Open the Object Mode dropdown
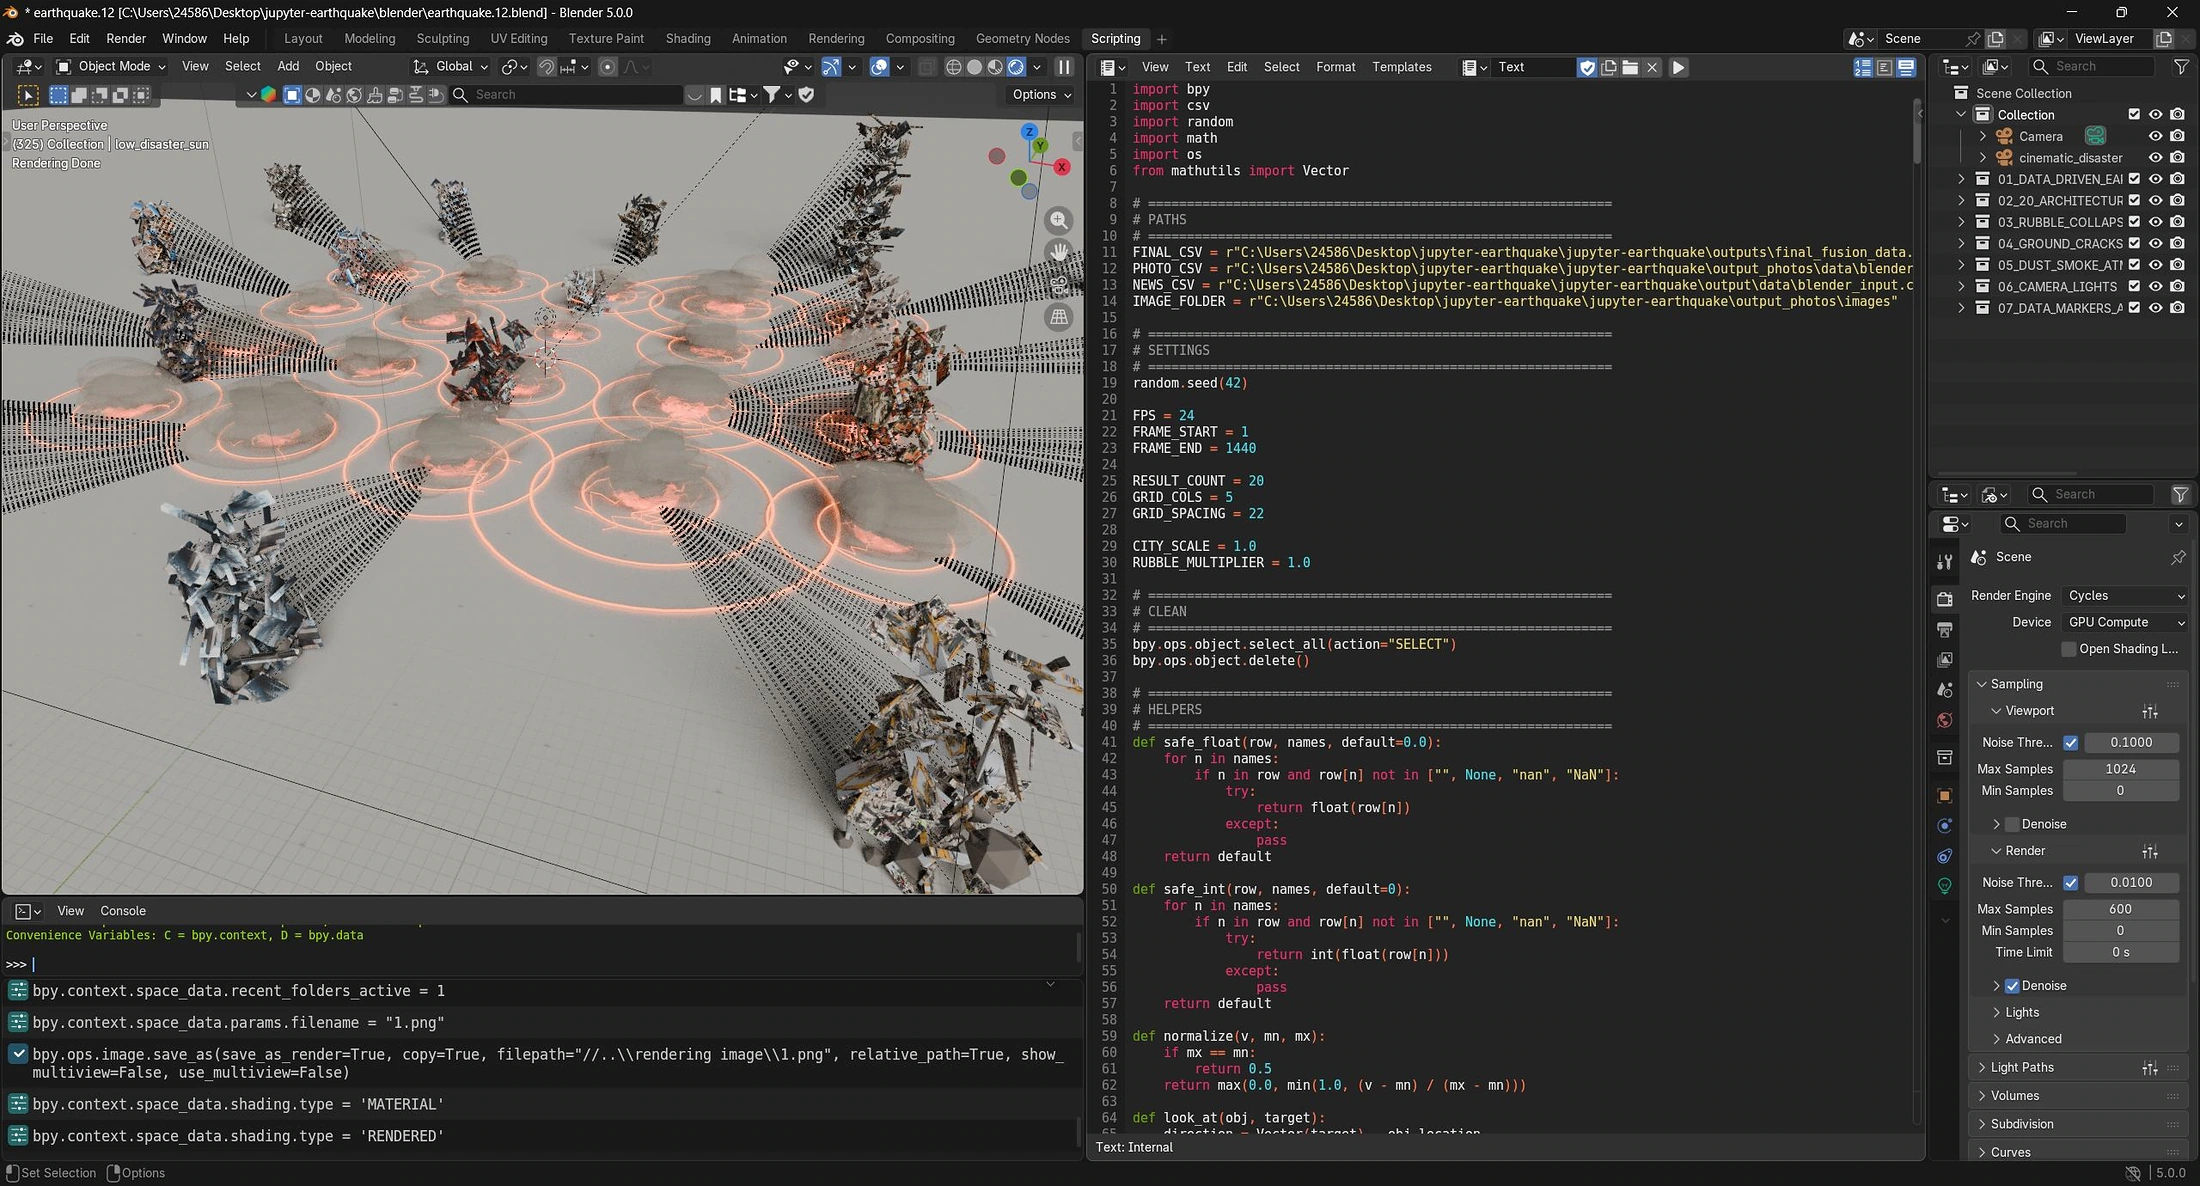Image resolution: width=2200 pixels, height=1186 pixels. (x=112, y=66)
